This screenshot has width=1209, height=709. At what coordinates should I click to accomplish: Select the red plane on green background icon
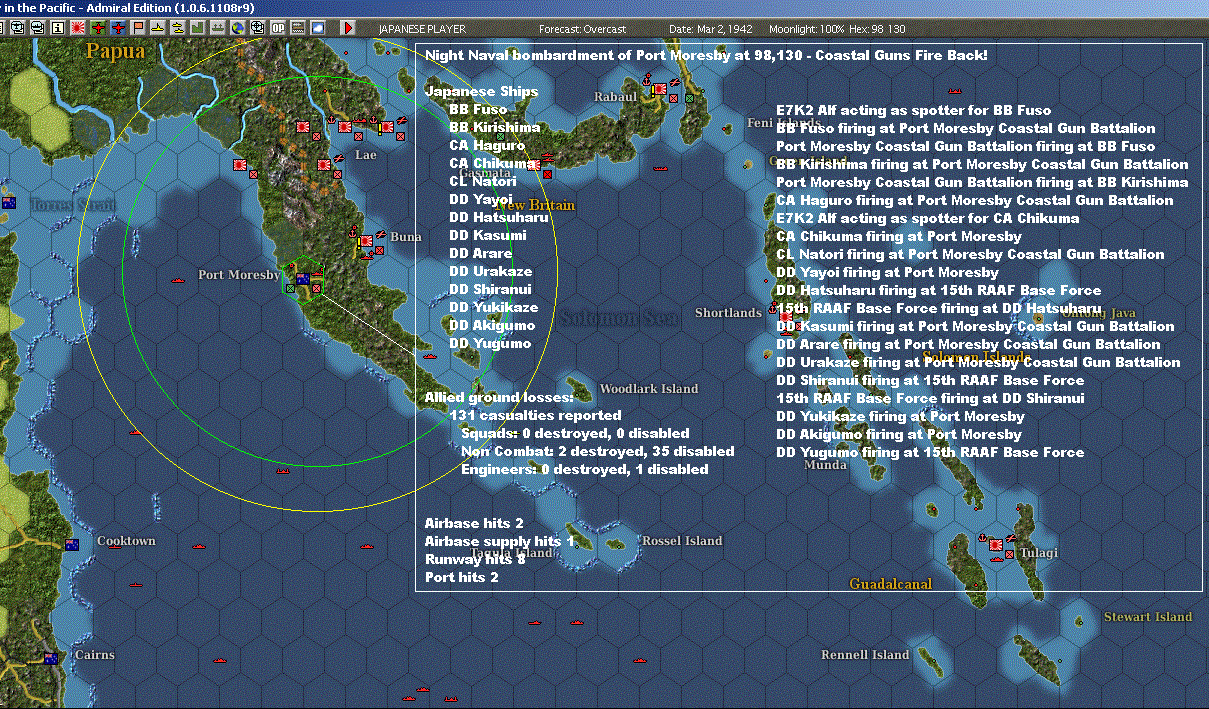[x=98, y=28]
